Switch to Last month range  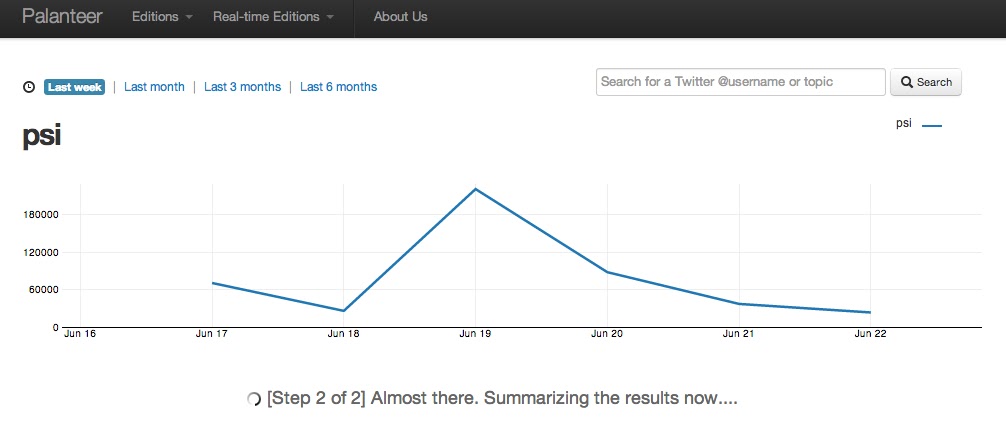coord(154,87)
